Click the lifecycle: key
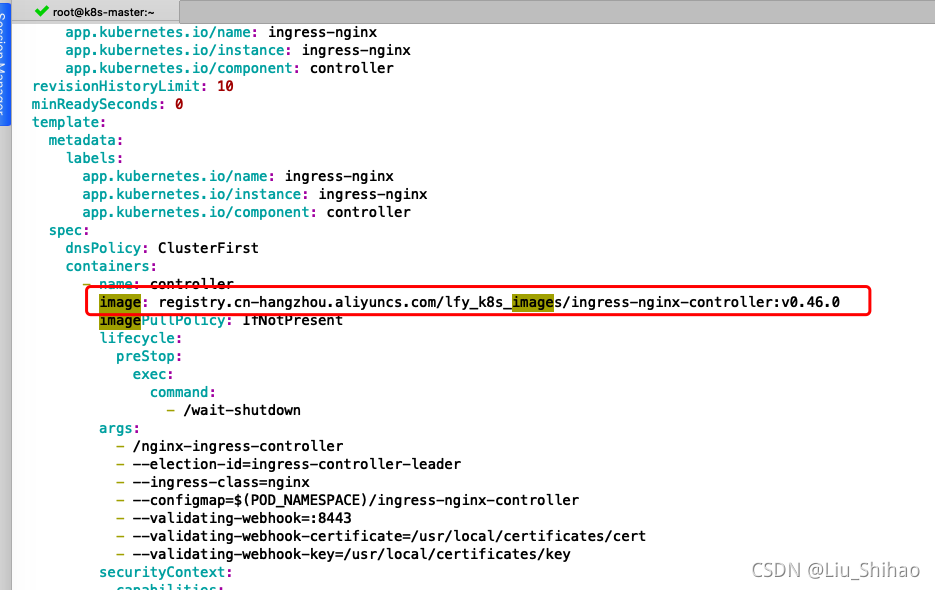 (x=140, y=338)
